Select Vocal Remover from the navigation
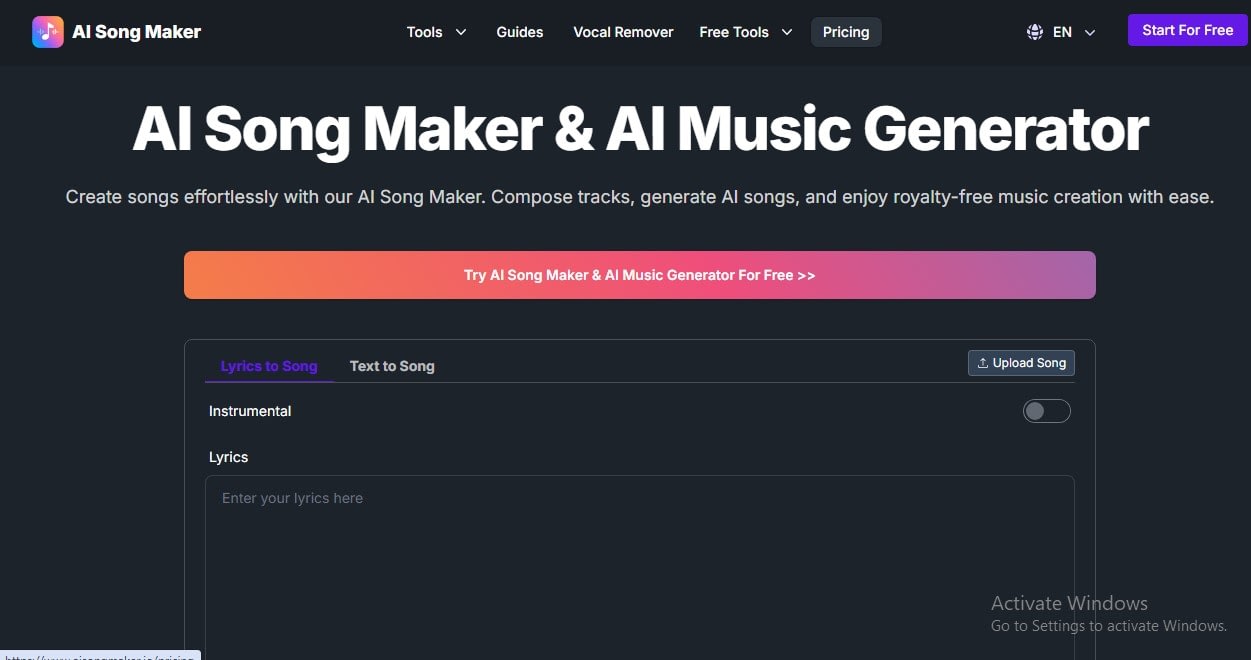1251x660 pixels. (622, 31)
